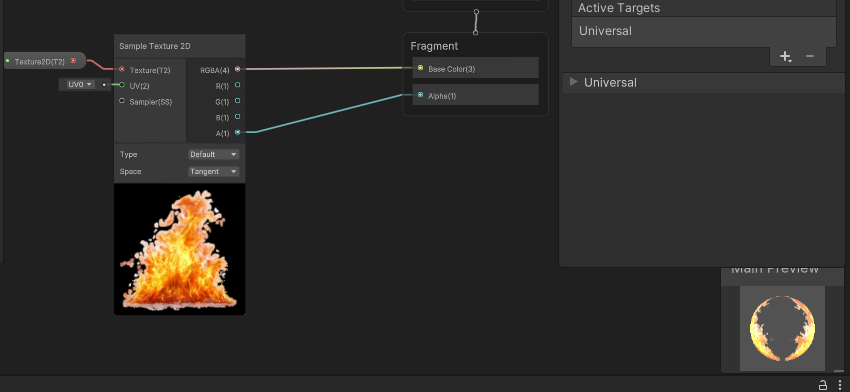Click the Texture2D(T2) property output port
Screen dimensions: 850x392
pos(73,61)
